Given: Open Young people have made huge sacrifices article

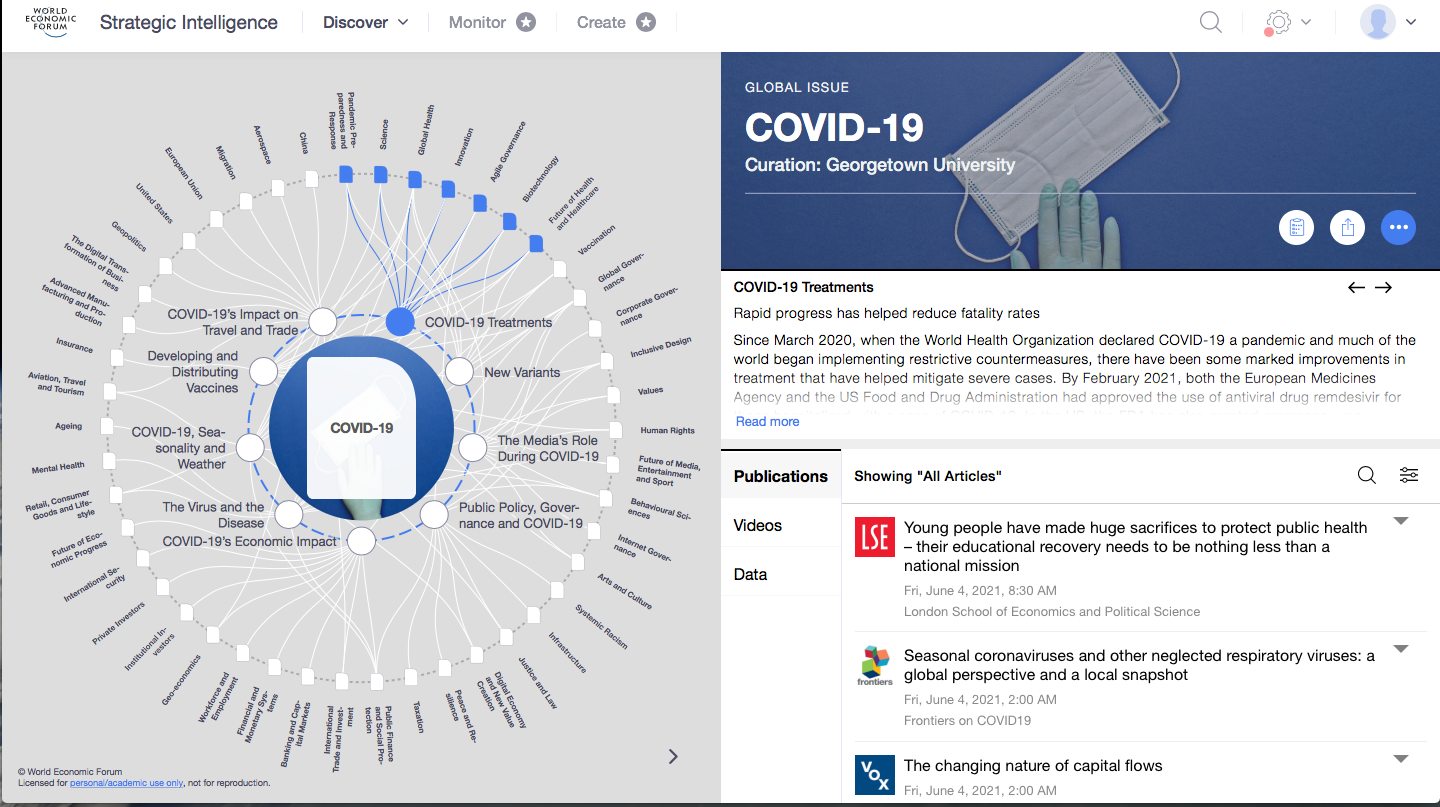Looking at the screenshot, I should click(x=1135, y=546).
